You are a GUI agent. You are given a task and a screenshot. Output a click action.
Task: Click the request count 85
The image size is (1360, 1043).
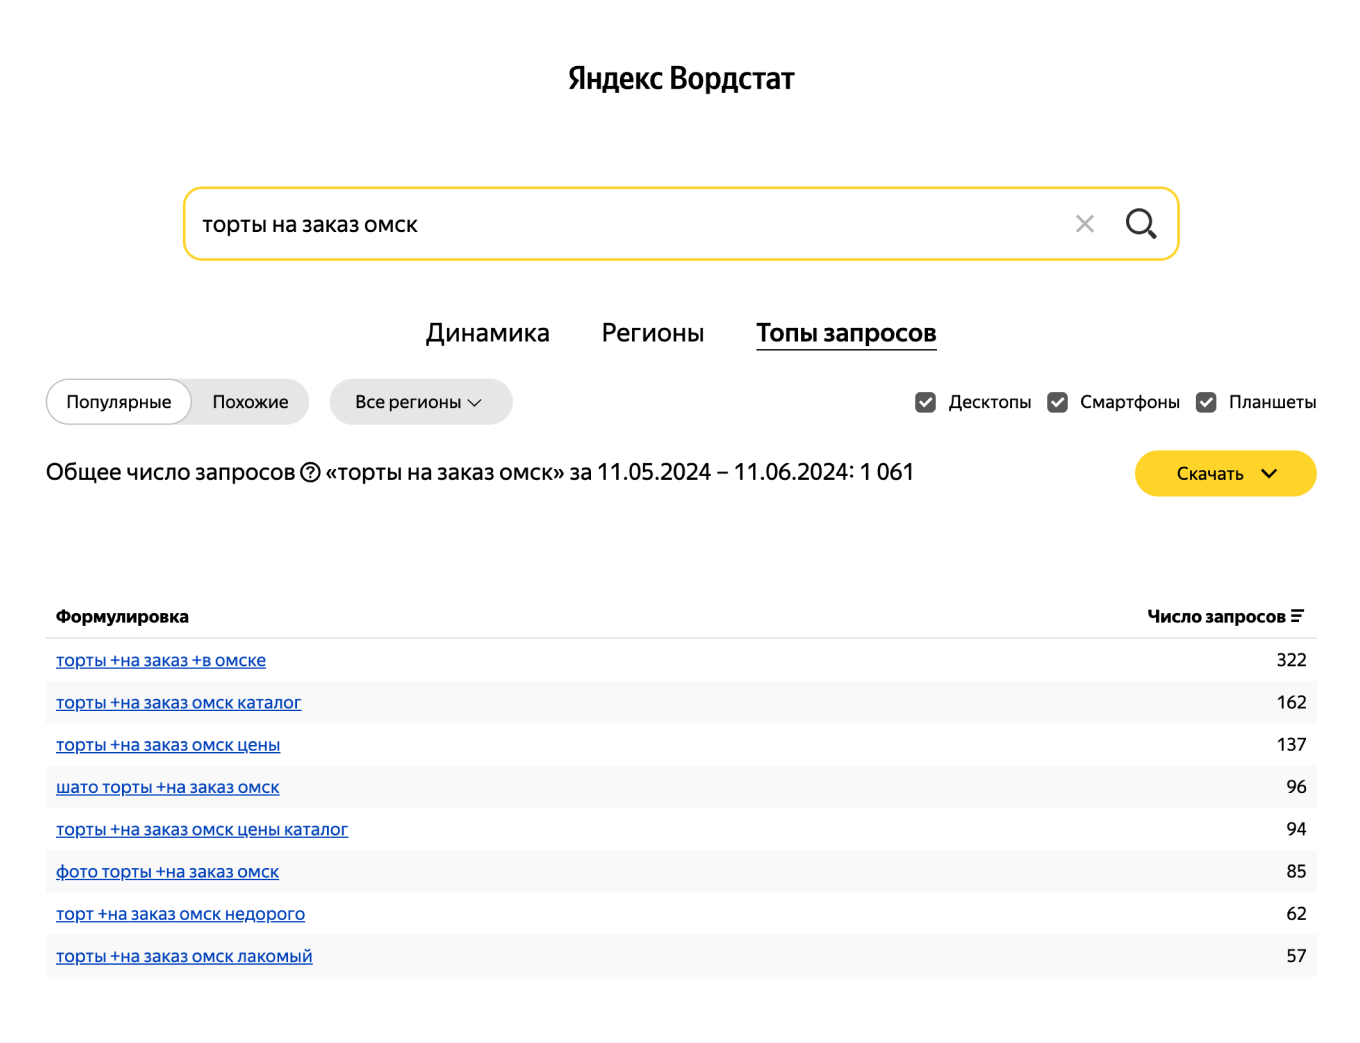tap(1296, 871)
